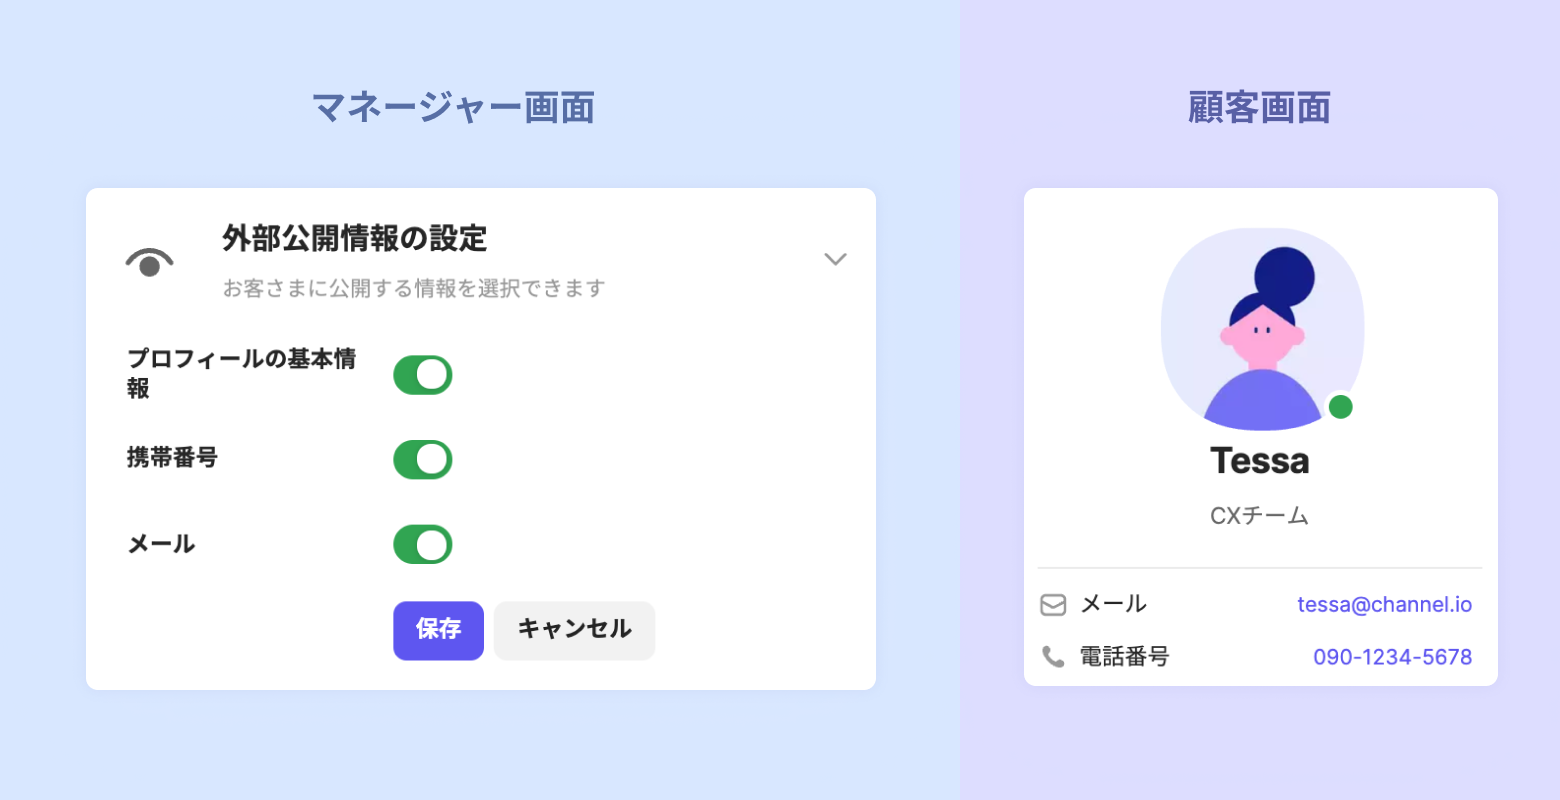Disable the 携帯番号 toggle
1560x800 pixels.
[423, 460]
